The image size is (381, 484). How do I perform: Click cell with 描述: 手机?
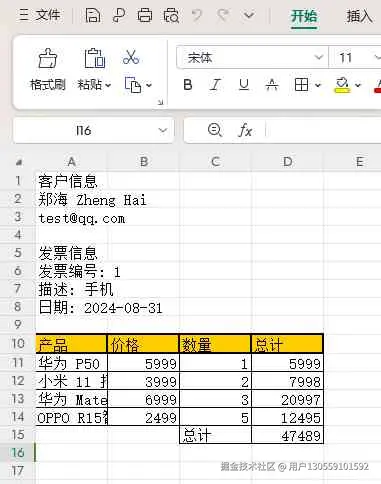tap(71, 289)
